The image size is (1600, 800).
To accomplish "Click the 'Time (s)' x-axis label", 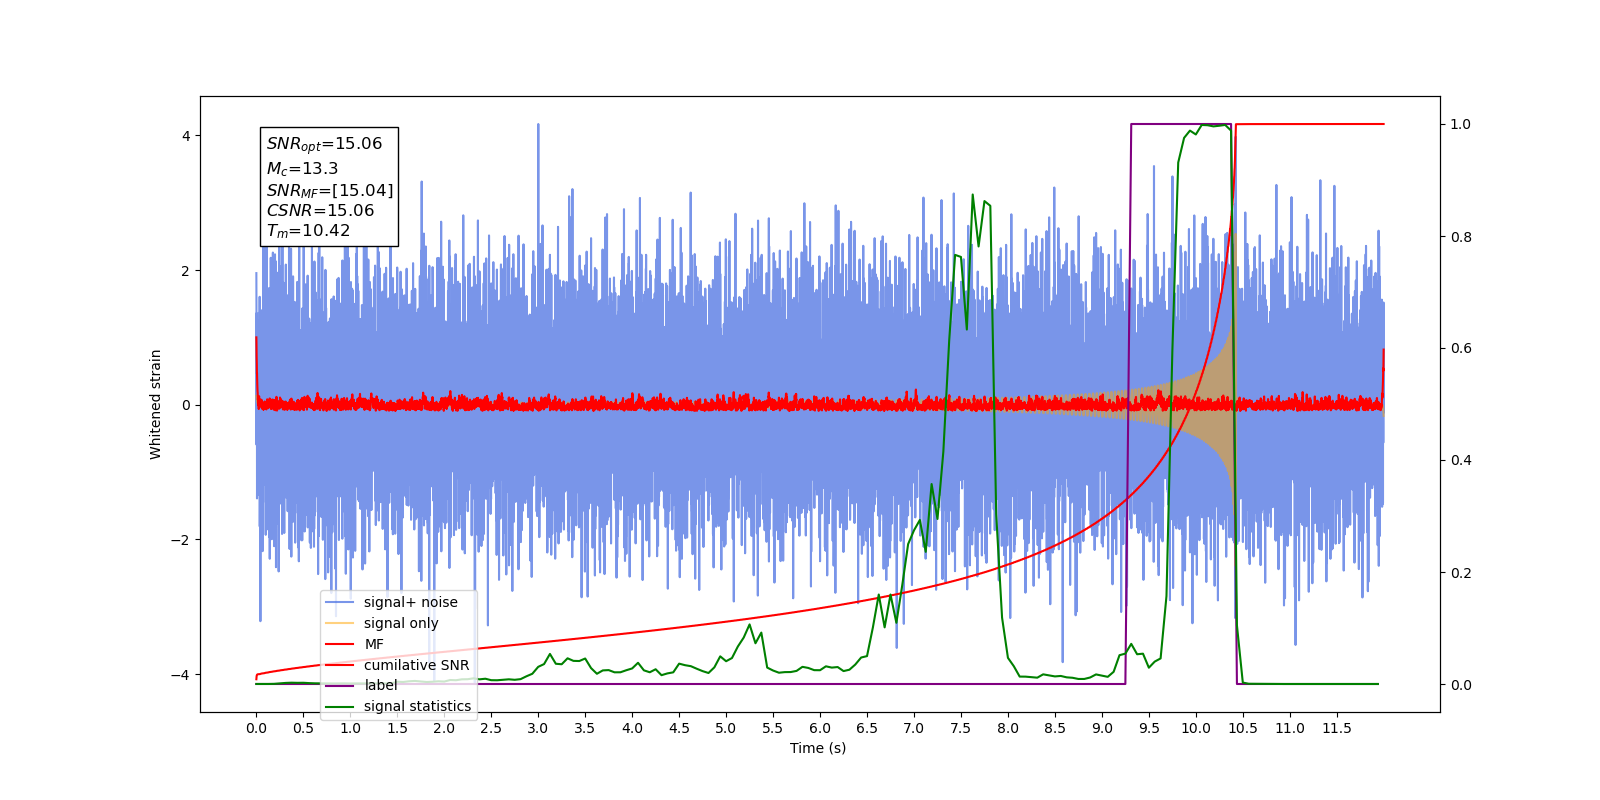I will (x=818, y=748).
